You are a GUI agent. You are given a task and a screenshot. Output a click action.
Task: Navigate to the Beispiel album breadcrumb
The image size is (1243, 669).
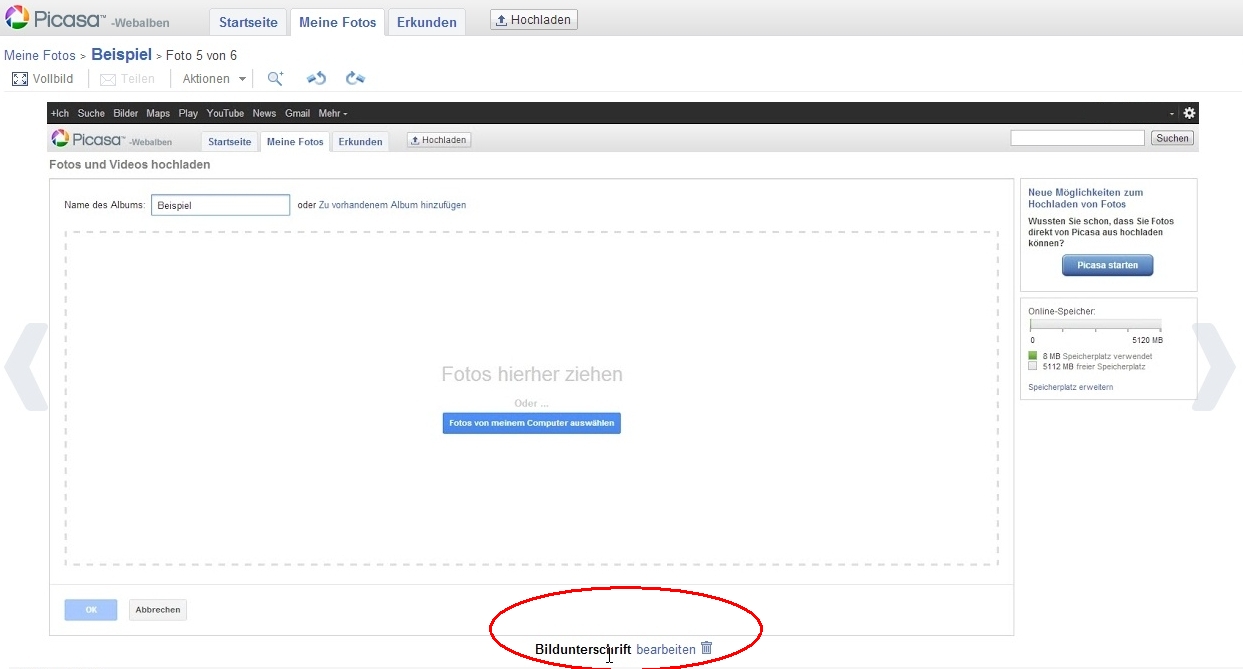[121, 54]
